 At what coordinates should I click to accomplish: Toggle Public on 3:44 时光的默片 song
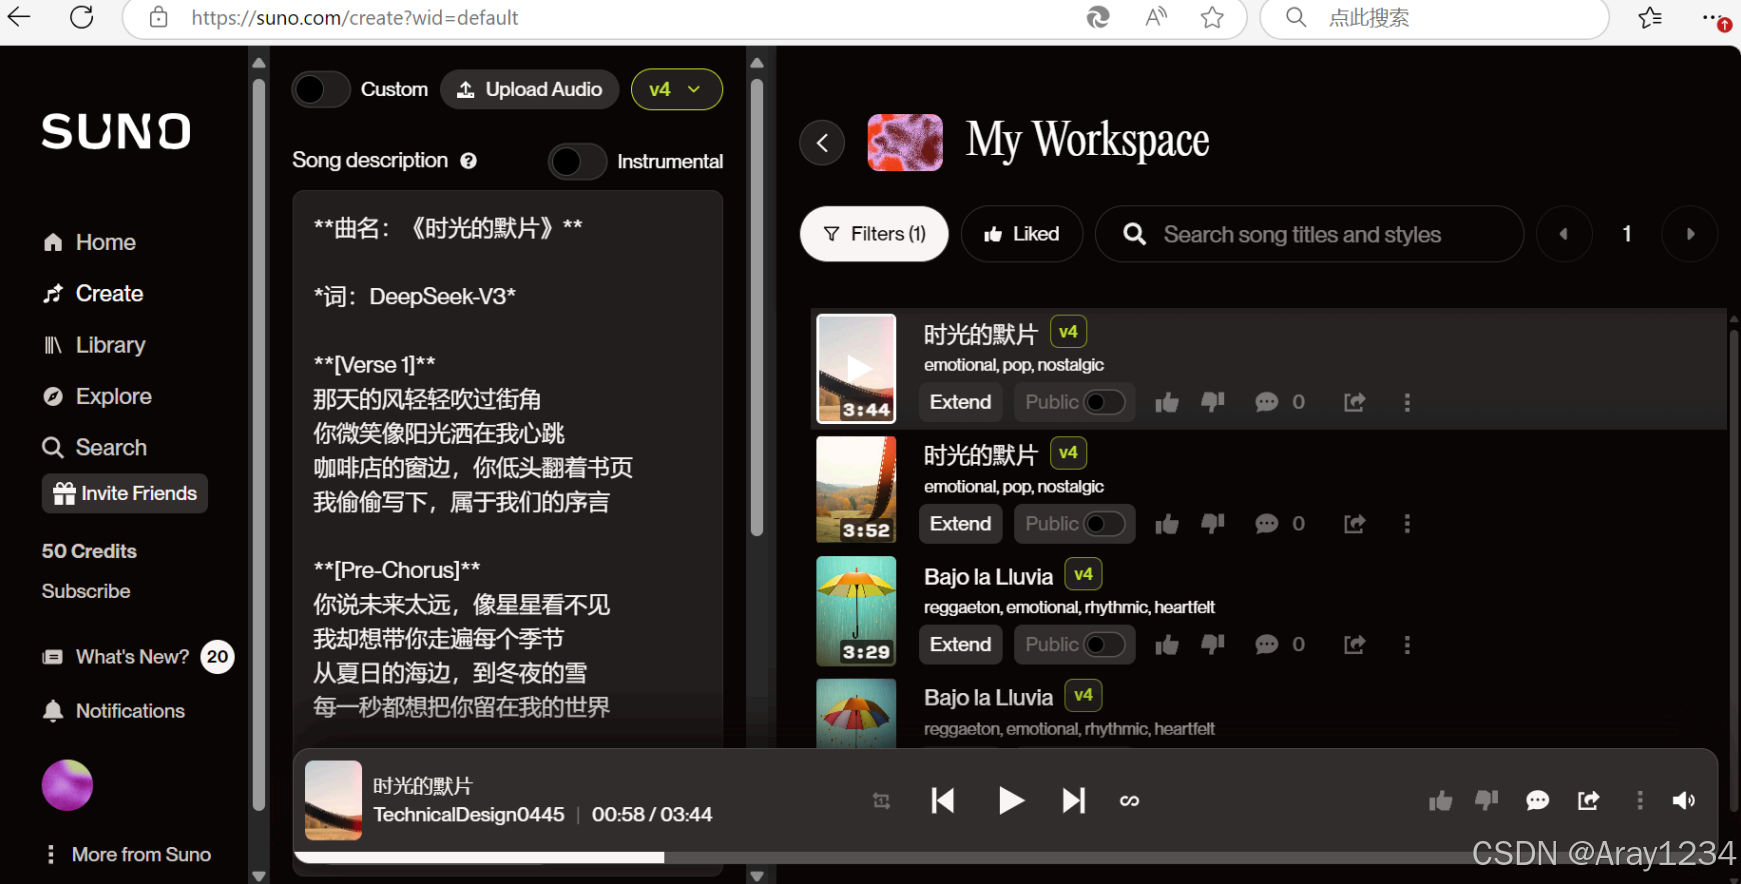1105,402
